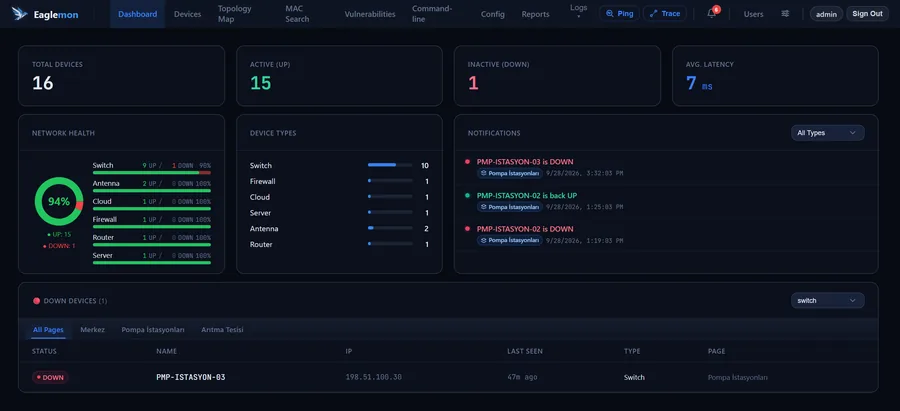Click the PMP-ISTASYON-03 device name in table
Image resolution: width=900 pixels, height=411 pixels.
click(x=191, y=378)
